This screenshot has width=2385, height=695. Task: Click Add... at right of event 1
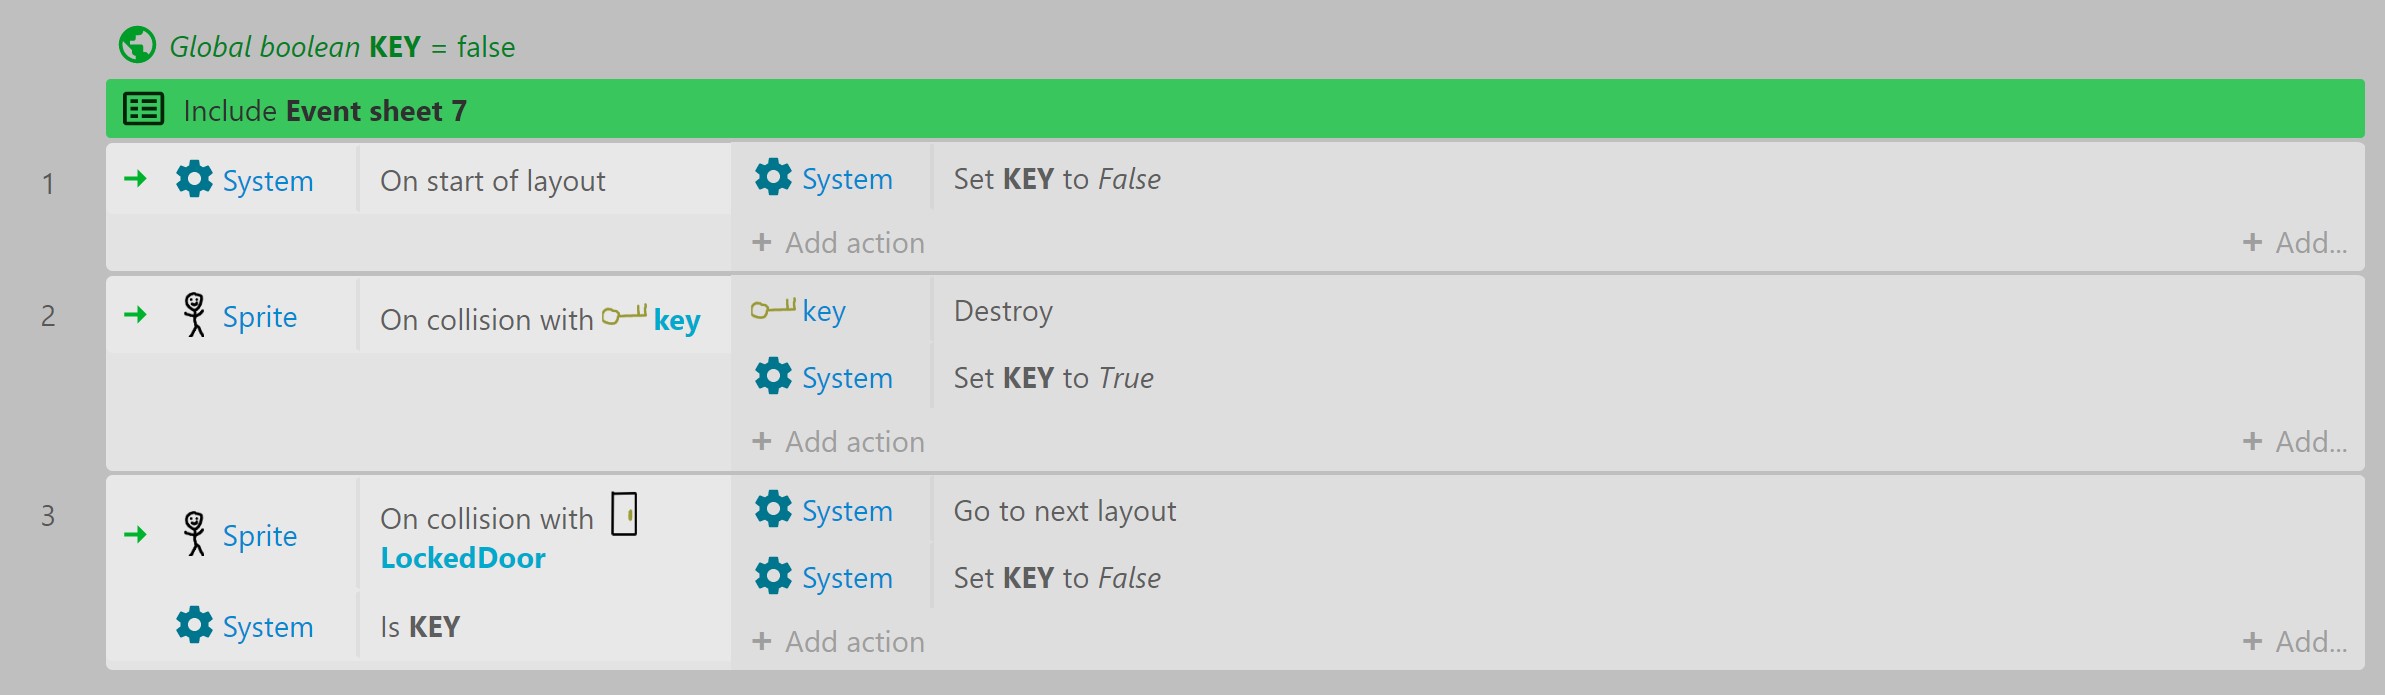click(x=2295, y=242)
